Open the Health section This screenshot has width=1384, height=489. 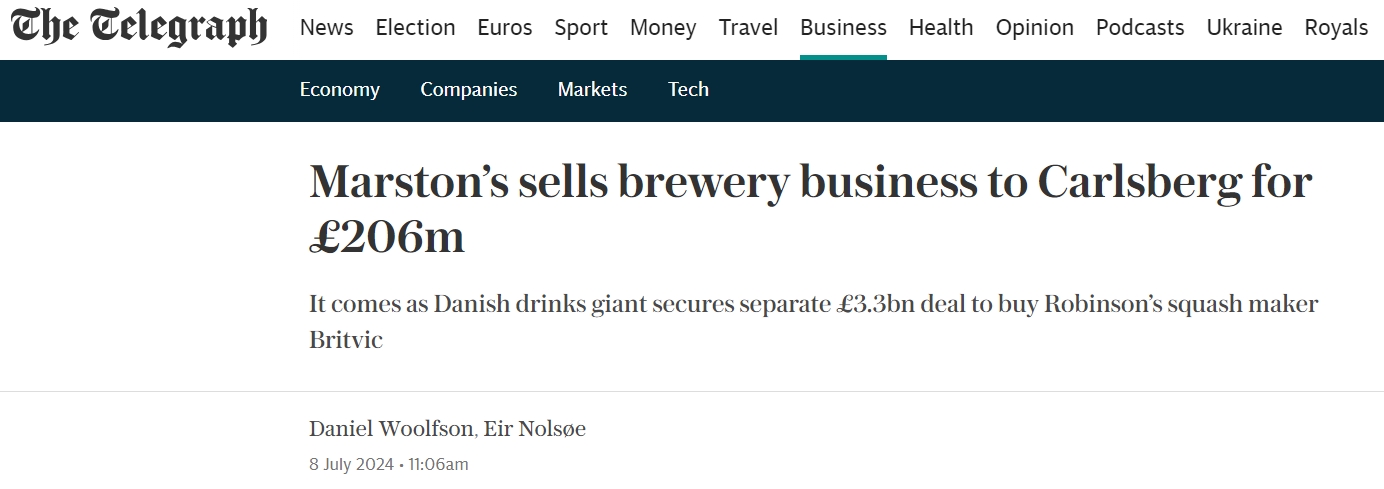(941, 28)
